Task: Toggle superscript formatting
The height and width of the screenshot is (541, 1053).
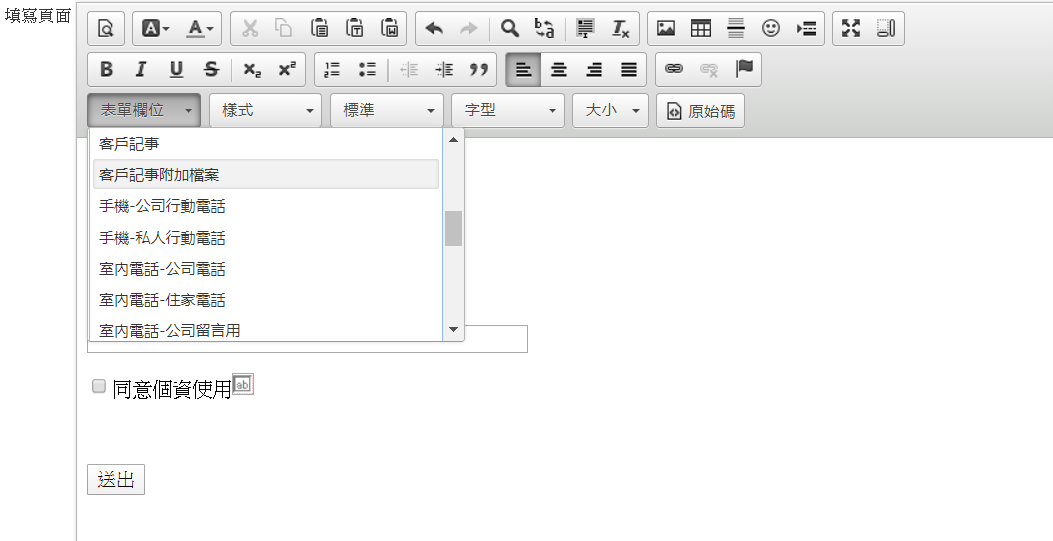Action: coord(287,69)
